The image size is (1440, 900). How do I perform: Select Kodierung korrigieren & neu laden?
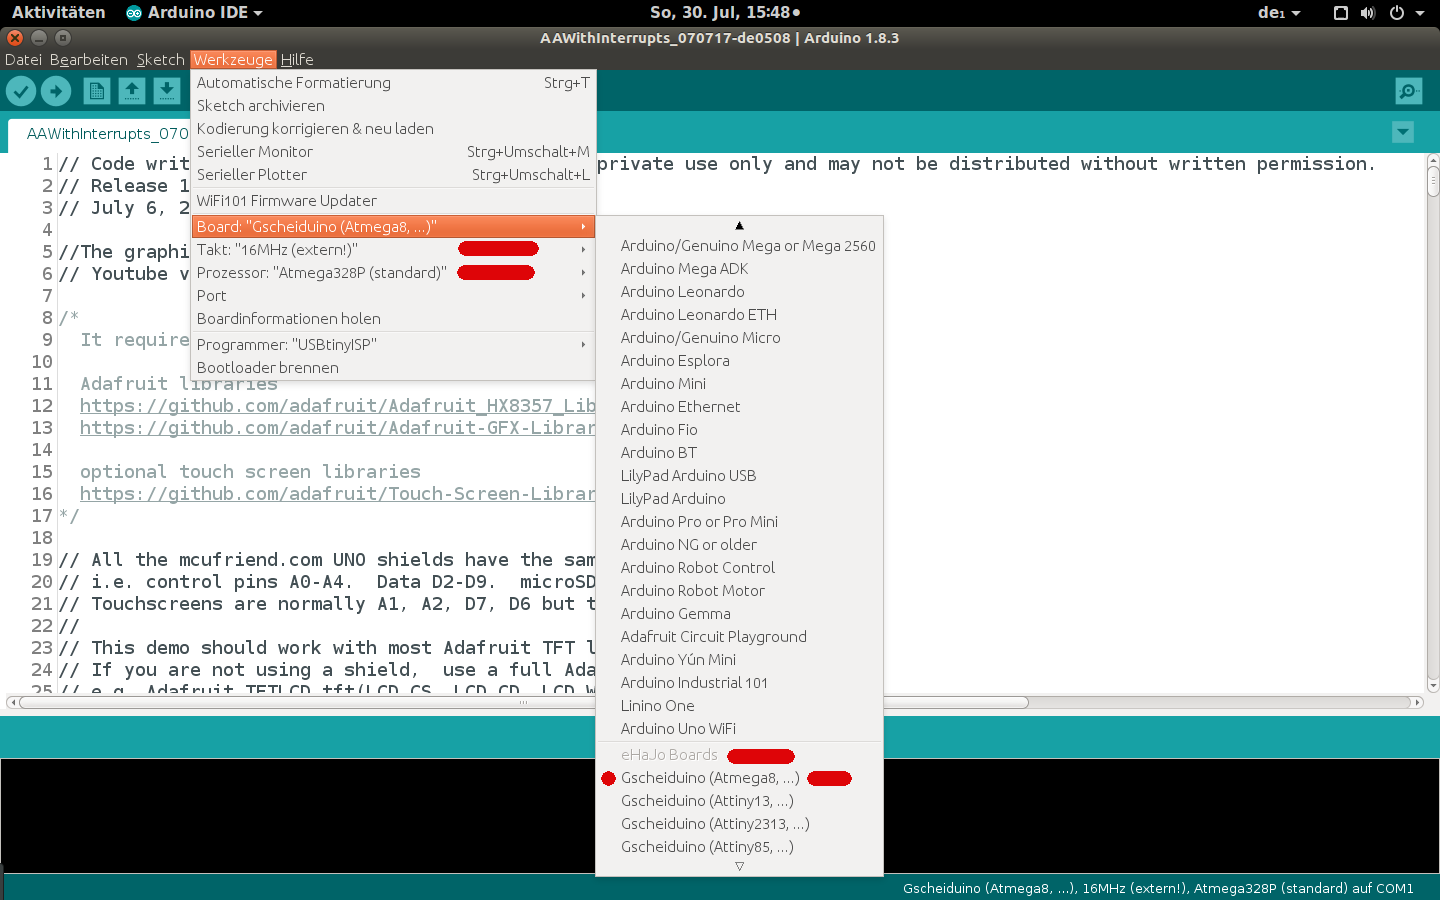393,129
